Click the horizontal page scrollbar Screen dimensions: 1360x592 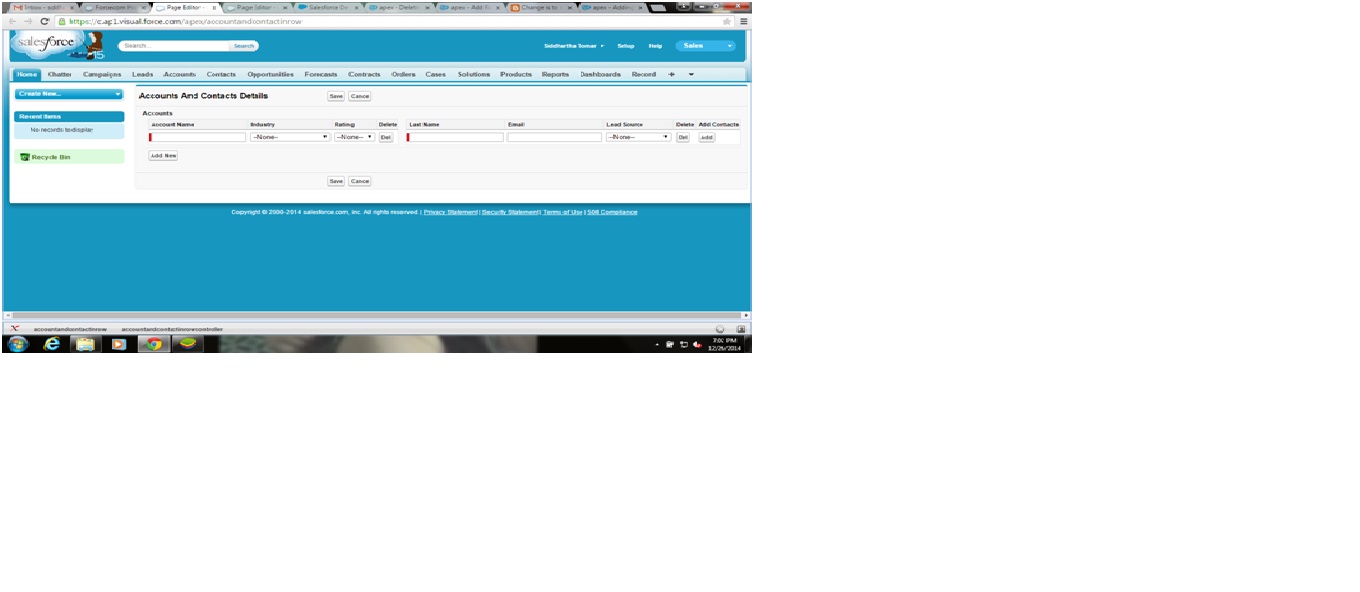point(376,315)
